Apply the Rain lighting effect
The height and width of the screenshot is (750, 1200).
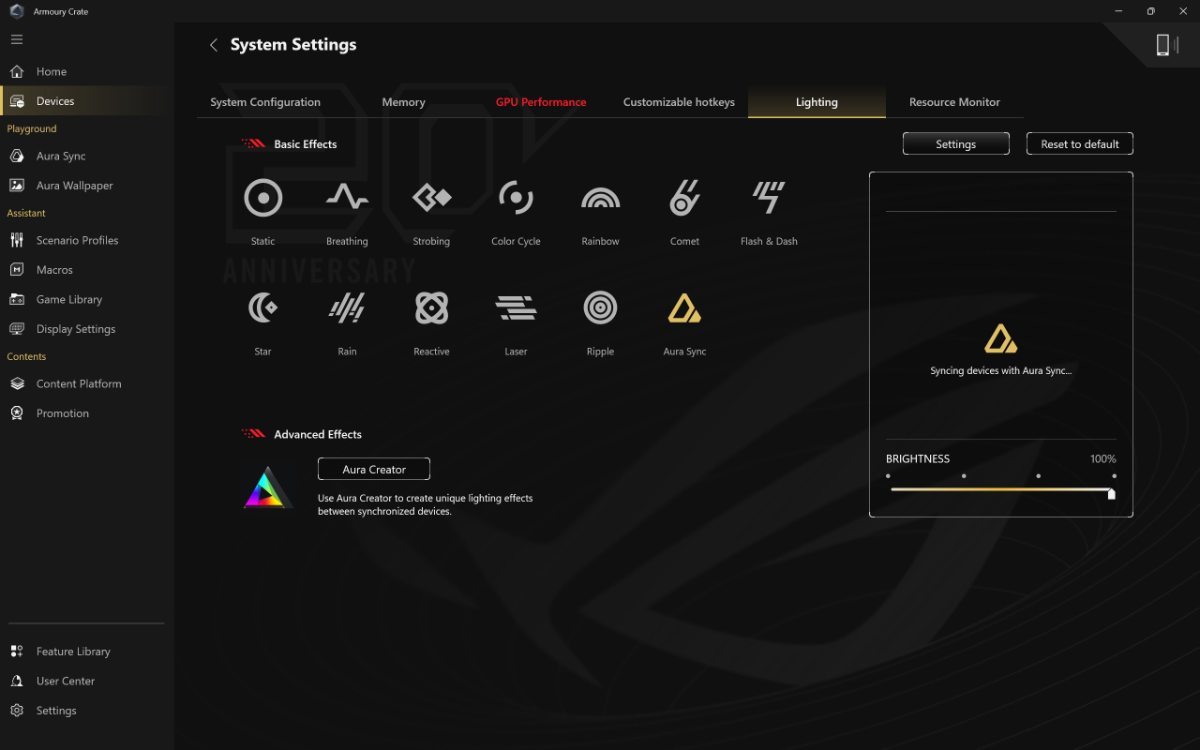click(347, 308)
